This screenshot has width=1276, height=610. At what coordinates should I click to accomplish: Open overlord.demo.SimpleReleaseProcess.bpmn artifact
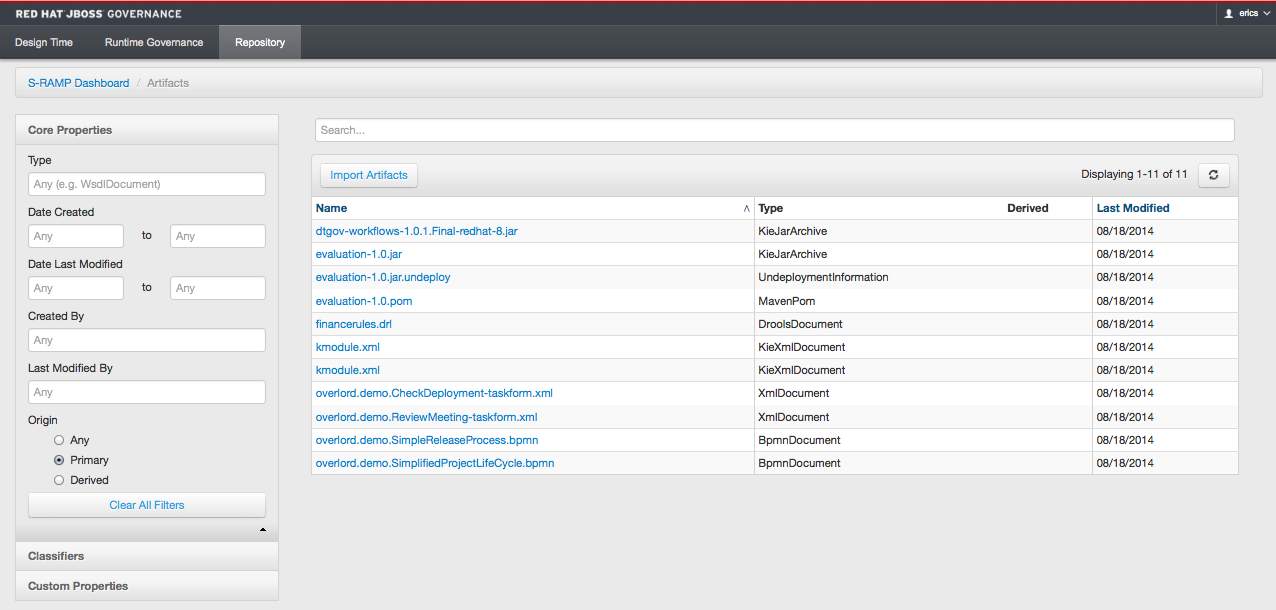[x=428, y=440]
